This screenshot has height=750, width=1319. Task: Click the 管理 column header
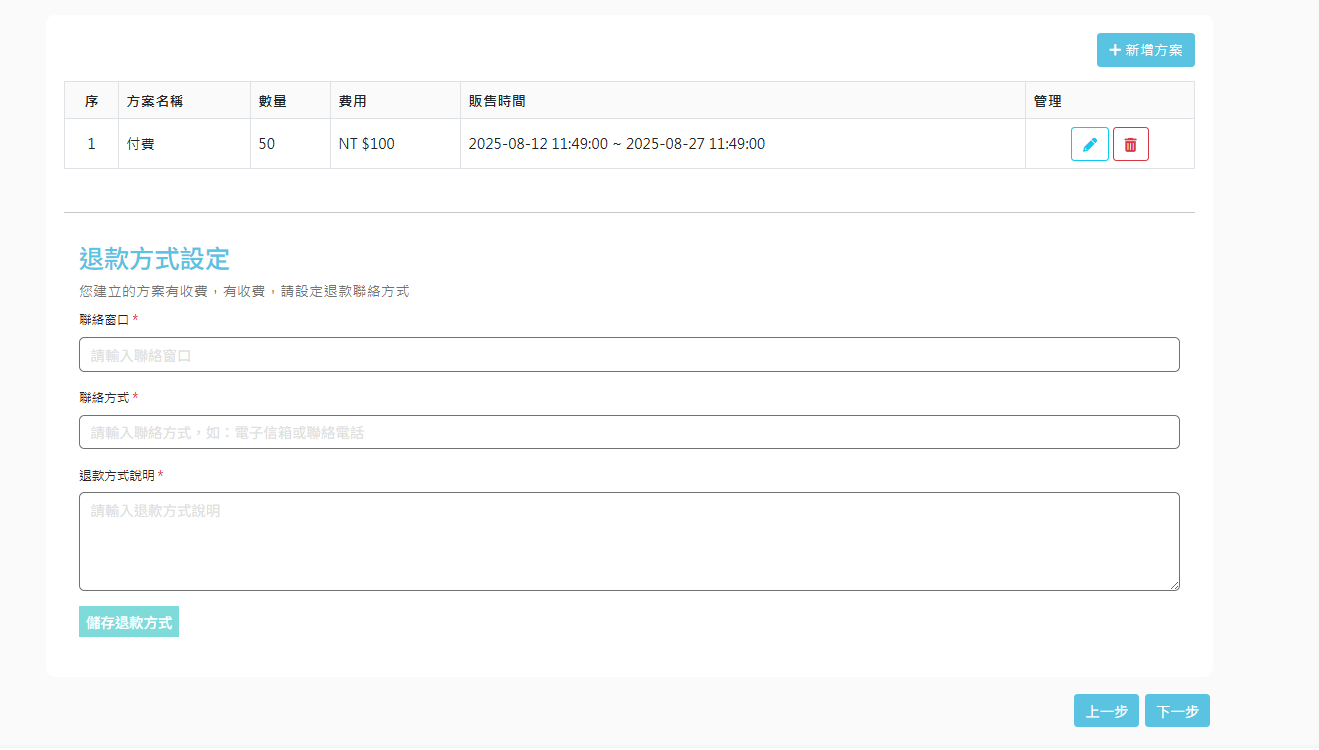click(x=1048, y=101)
